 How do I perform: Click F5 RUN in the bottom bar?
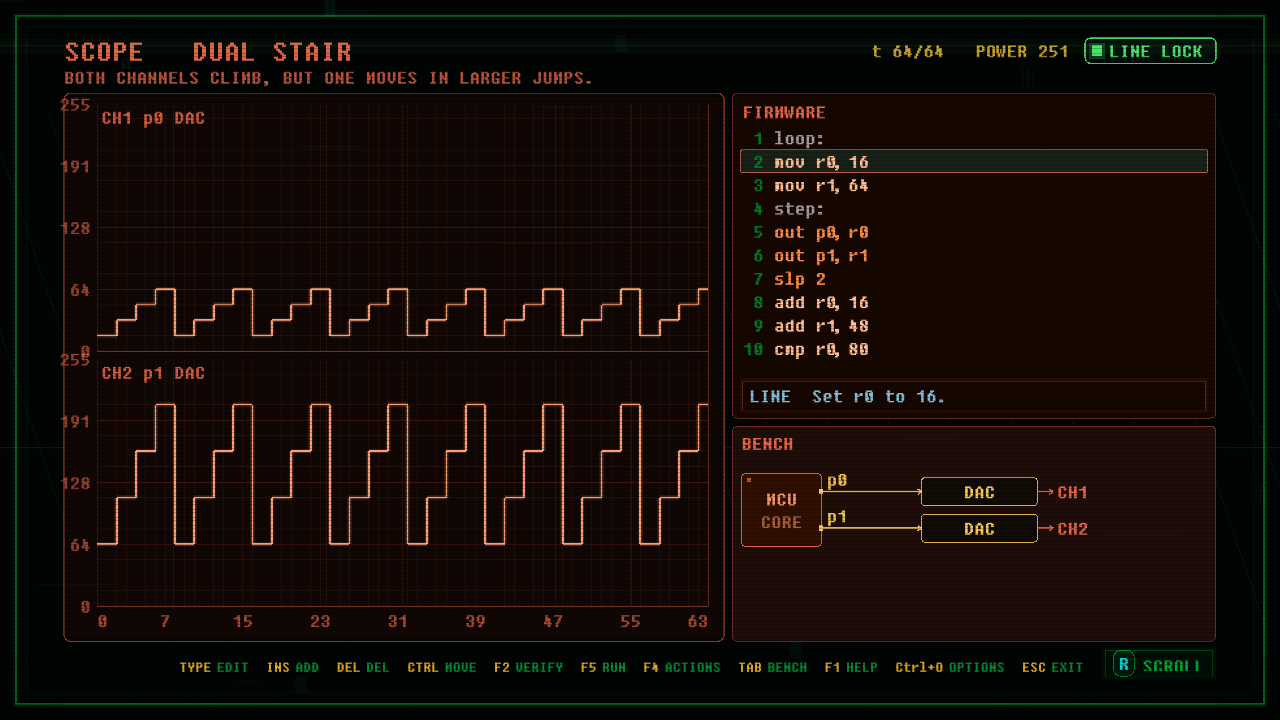[x=603, y=667]
